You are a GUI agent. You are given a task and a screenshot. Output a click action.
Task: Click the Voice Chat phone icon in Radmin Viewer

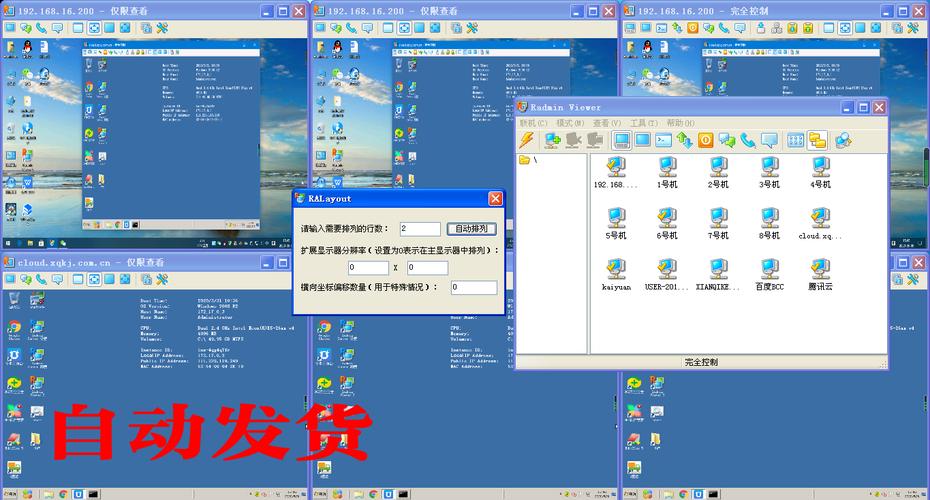(x=747, y=141)
